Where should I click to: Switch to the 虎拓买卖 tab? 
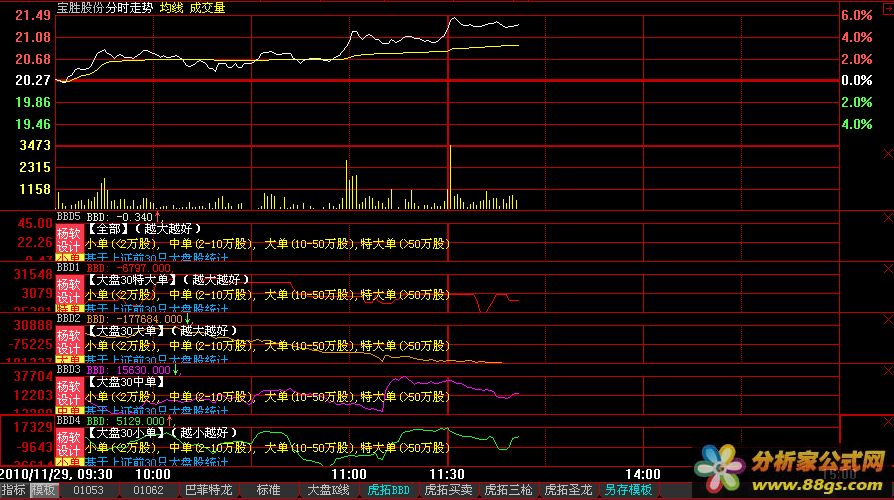(448, 490)
